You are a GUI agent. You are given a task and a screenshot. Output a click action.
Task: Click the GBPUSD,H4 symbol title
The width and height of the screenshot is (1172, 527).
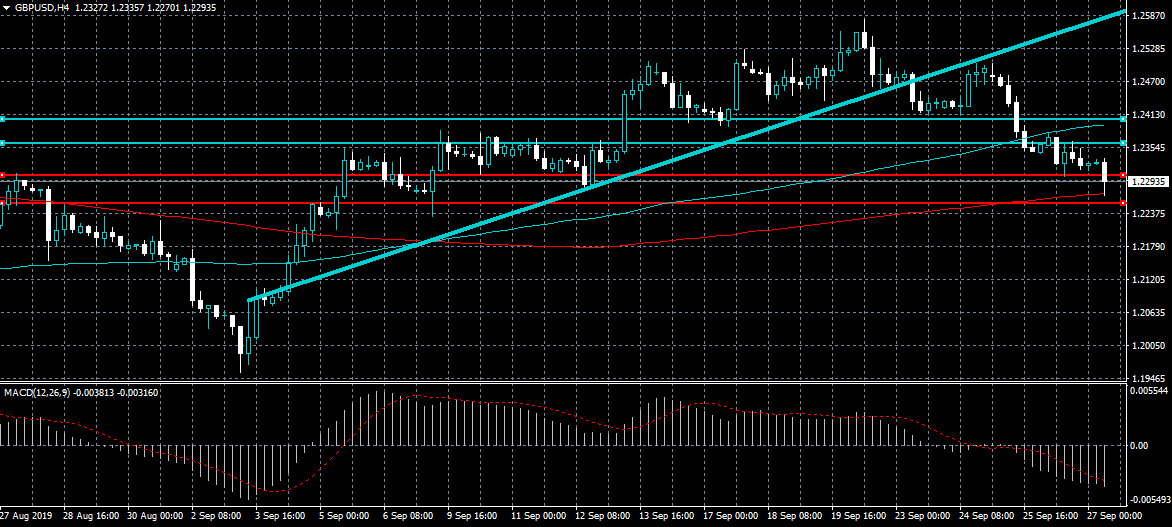41,7
